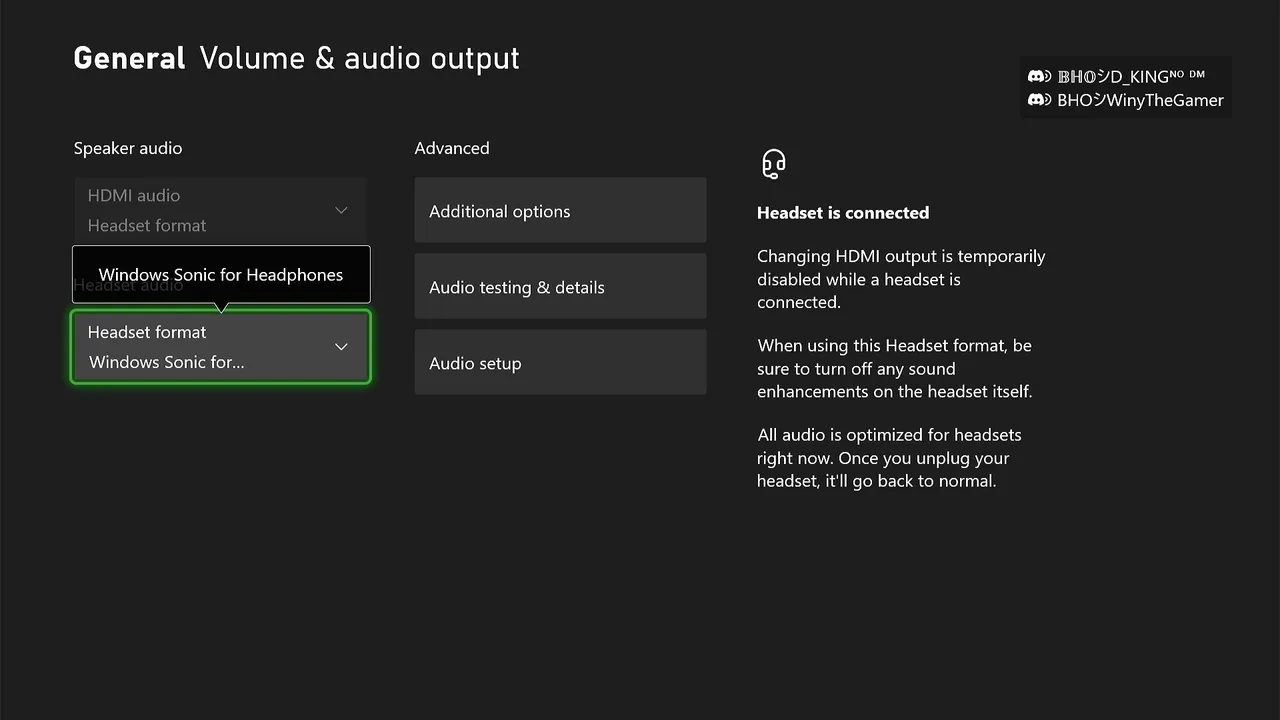Image resolution: width=1280 pixels, height=720 pixels.
Task: Click the chevron arrow on Headset format
Action: (x=341, y=346)
